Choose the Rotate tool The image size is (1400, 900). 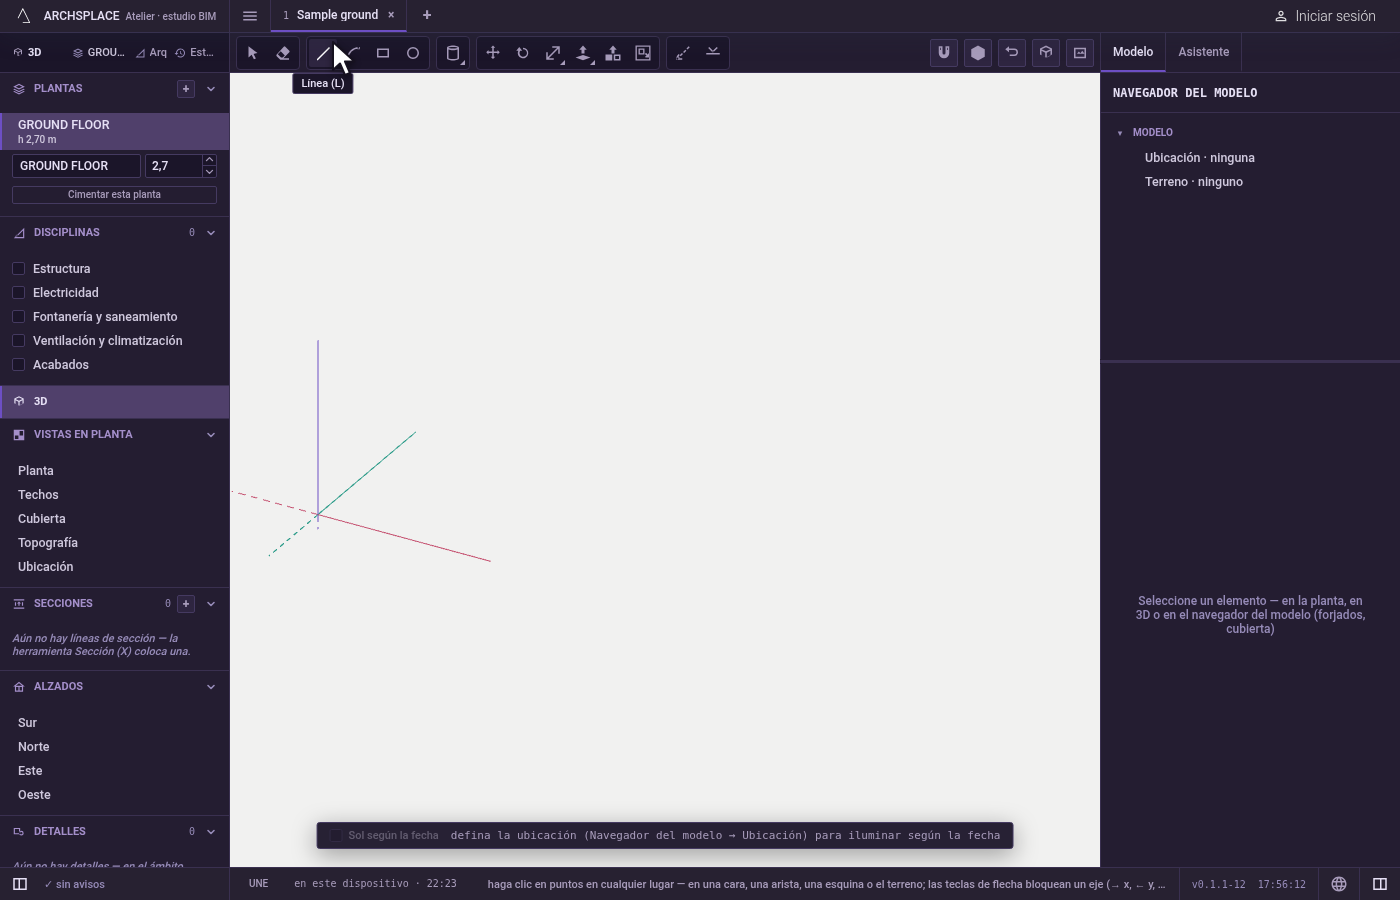[x=523, y=53]
